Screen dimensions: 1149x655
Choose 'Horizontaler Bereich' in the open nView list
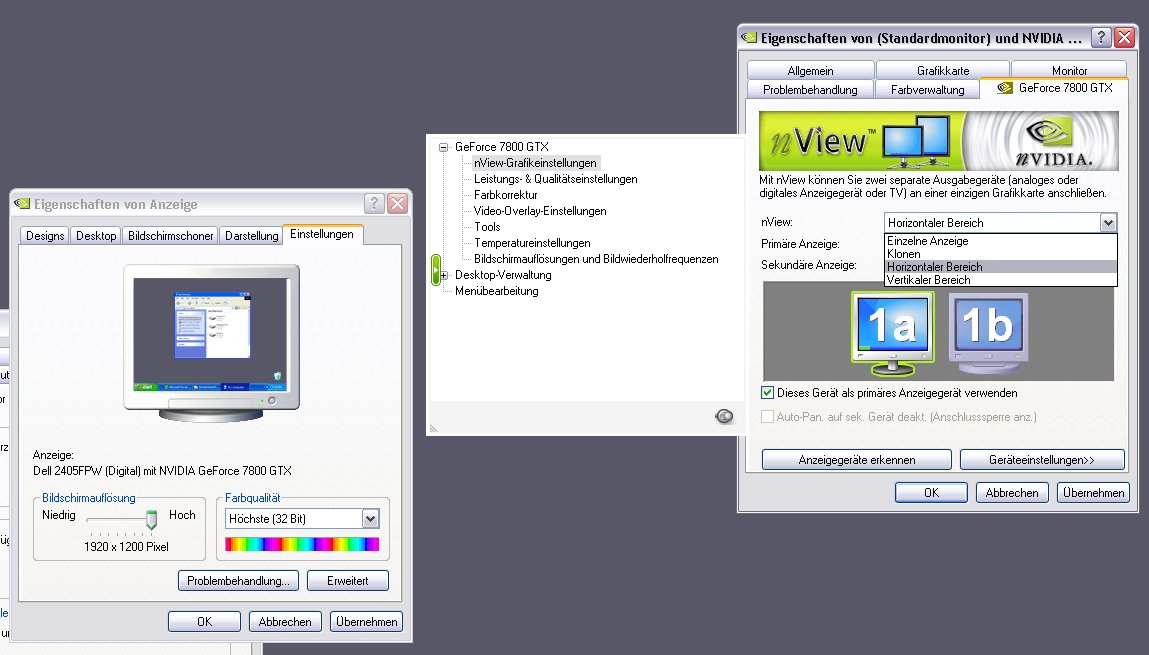pos(1001,267)
